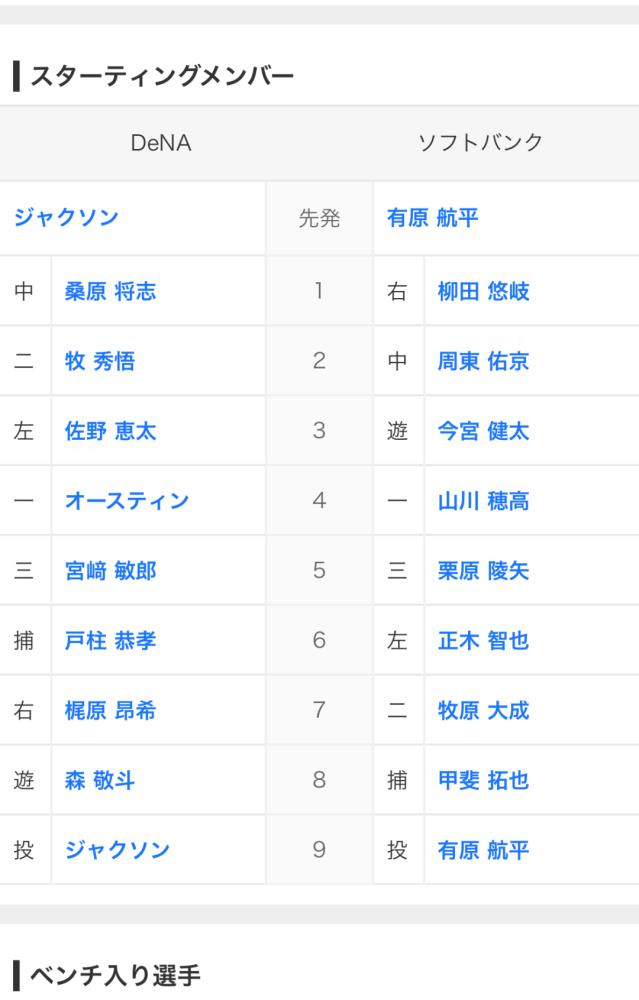Screen dimensions: 639x1000
Task: Select leadoff batter 桑原 将志
Action: (x=110, y=291)
